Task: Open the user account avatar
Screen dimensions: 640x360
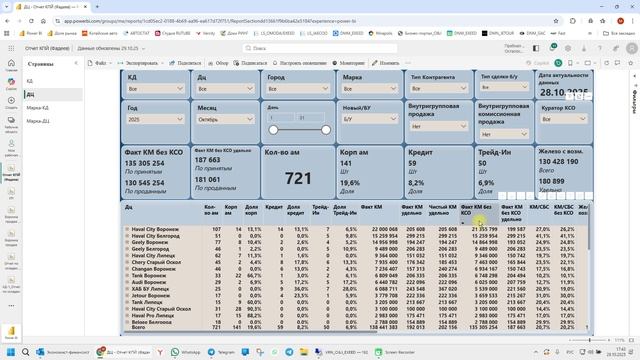Action: coord(632,48)
